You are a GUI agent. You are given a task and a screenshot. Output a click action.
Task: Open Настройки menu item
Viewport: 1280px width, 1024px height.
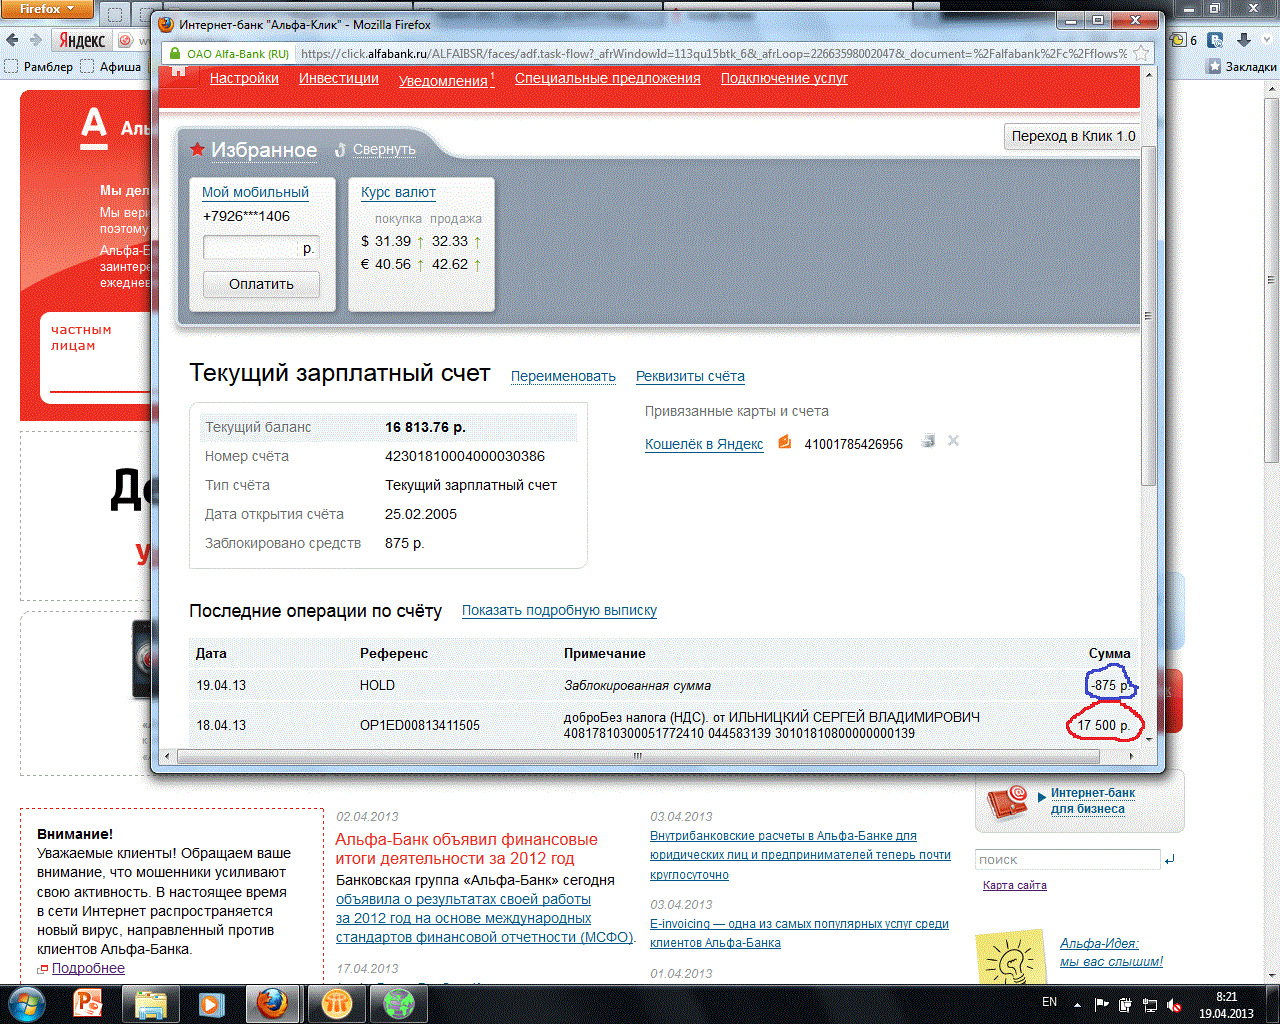click(244, 78)
